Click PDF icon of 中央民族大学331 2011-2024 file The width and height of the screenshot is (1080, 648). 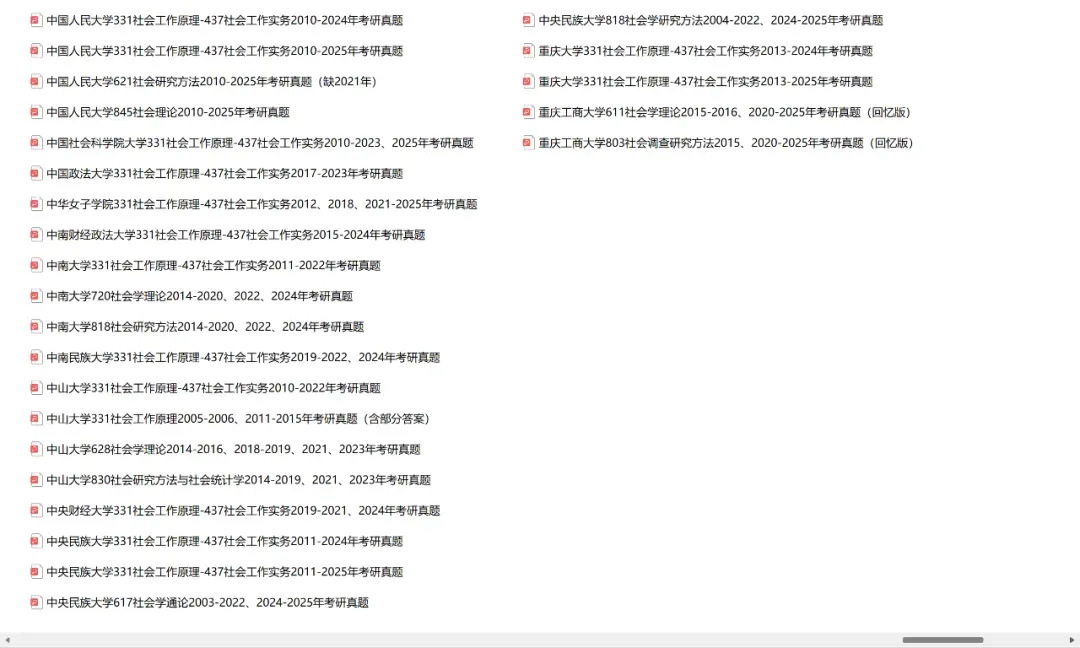(36, 541)
